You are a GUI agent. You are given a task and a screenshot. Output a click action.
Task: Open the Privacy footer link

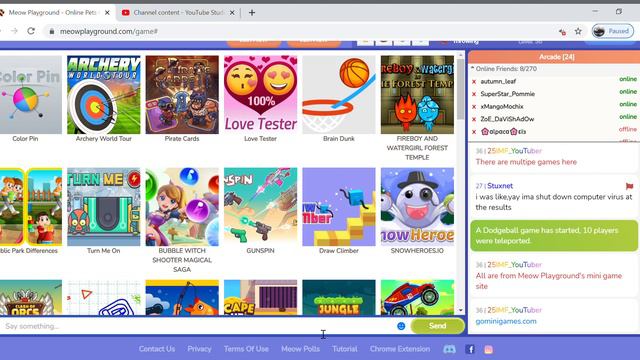(199, 349)
